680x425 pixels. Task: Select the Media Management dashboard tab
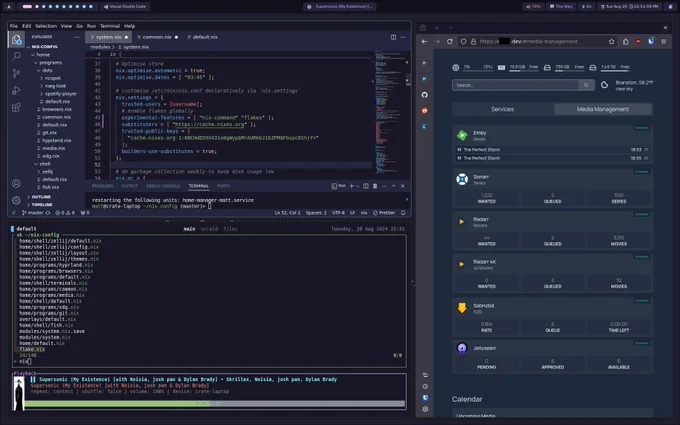click(x=603, y=109)
